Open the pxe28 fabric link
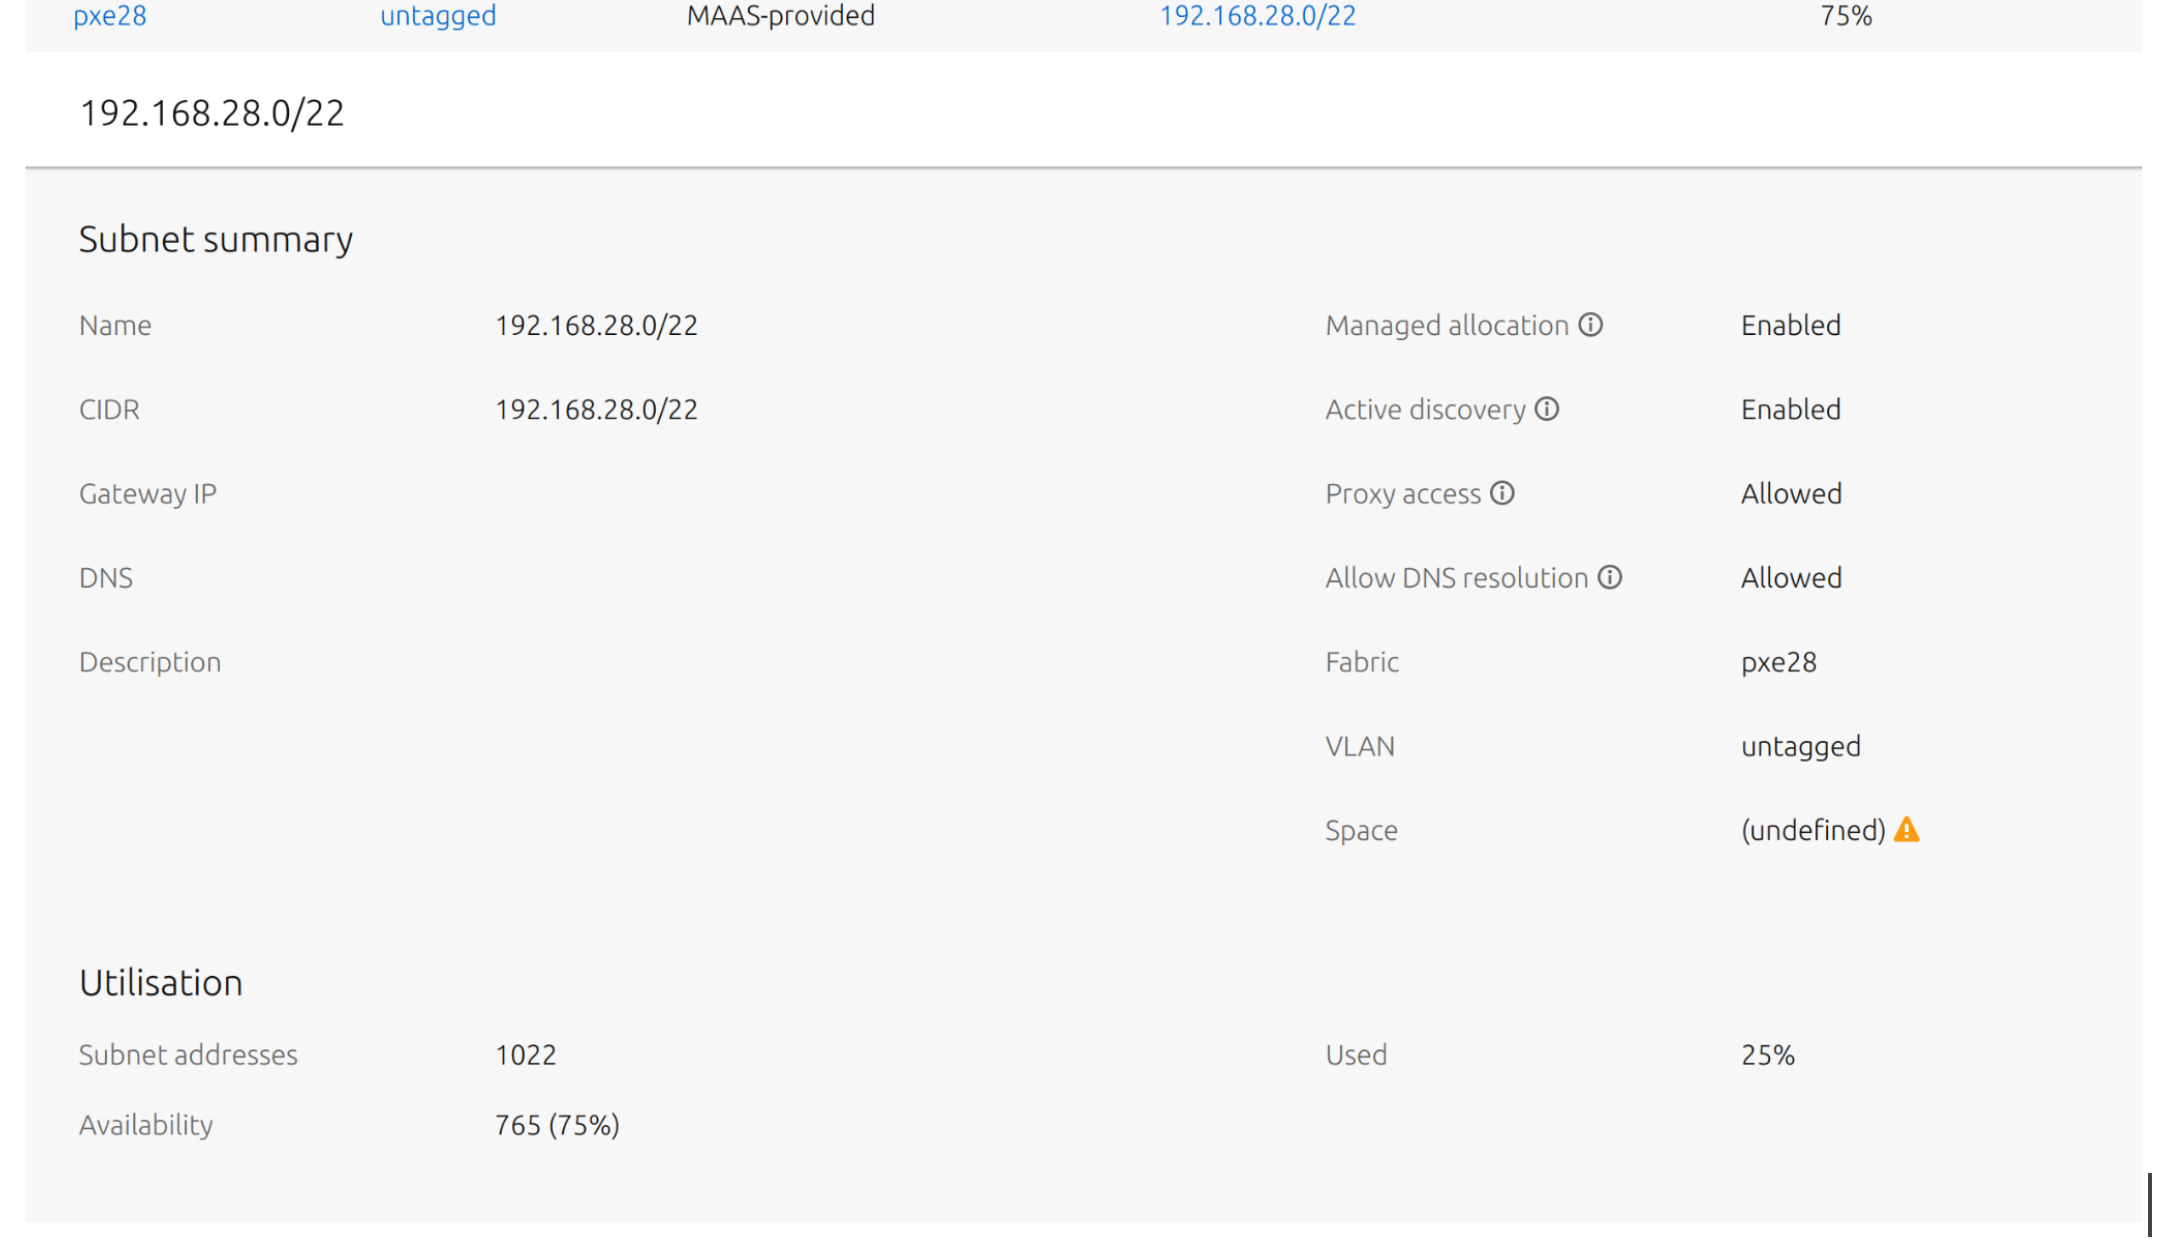Viewport: 2166px width, 1244px height. (x=110, y=16)
